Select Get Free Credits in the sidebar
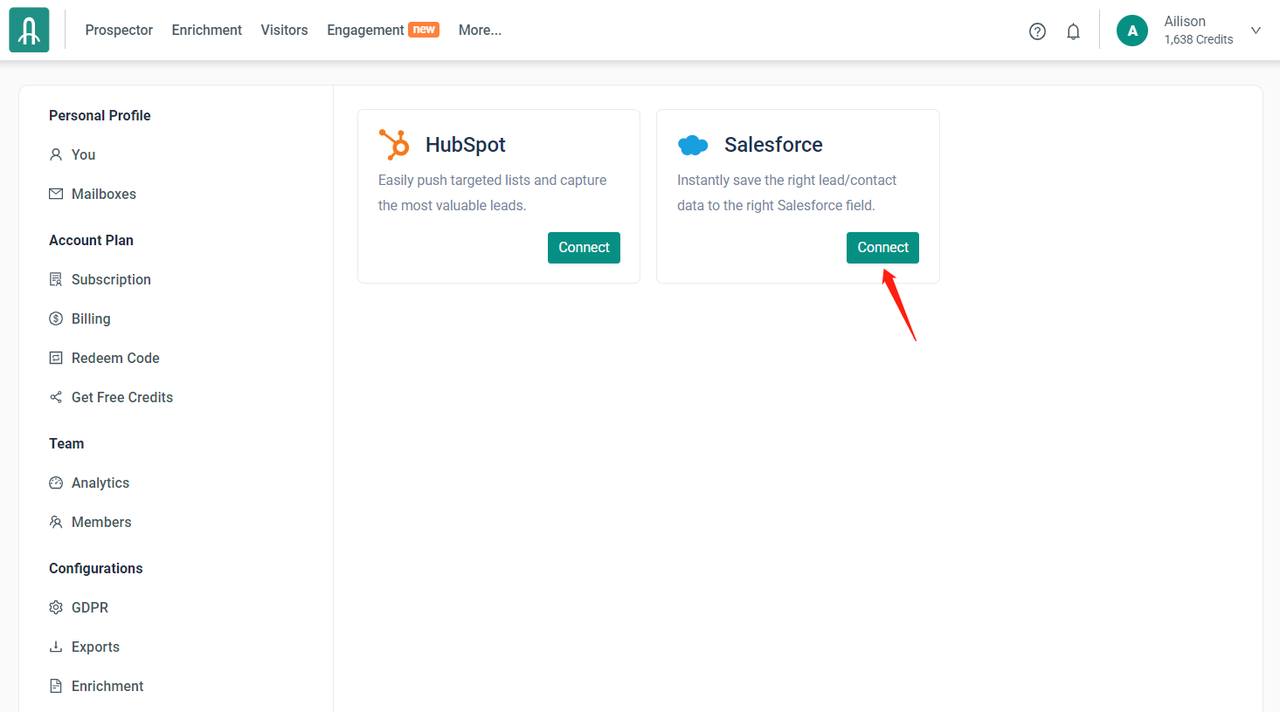Image resolution: width=1280 pixels, height=712 pixels. click(x=122, y=397)
